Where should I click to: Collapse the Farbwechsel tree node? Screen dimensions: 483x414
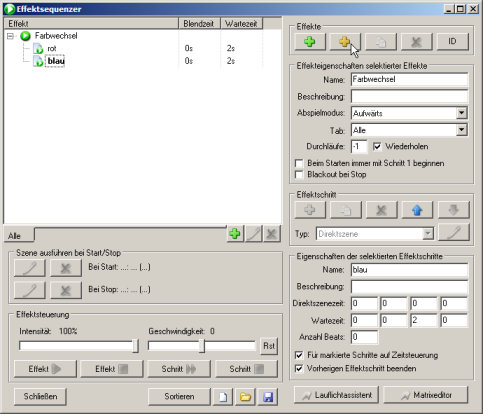(10, 36)
